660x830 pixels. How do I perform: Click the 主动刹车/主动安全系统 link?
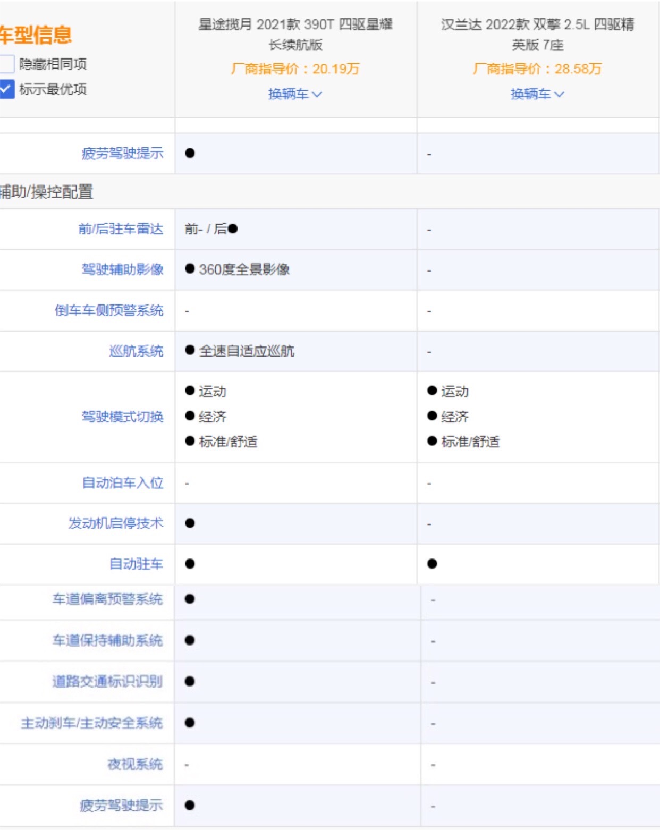pyautogui.click(x=92, y=723)
